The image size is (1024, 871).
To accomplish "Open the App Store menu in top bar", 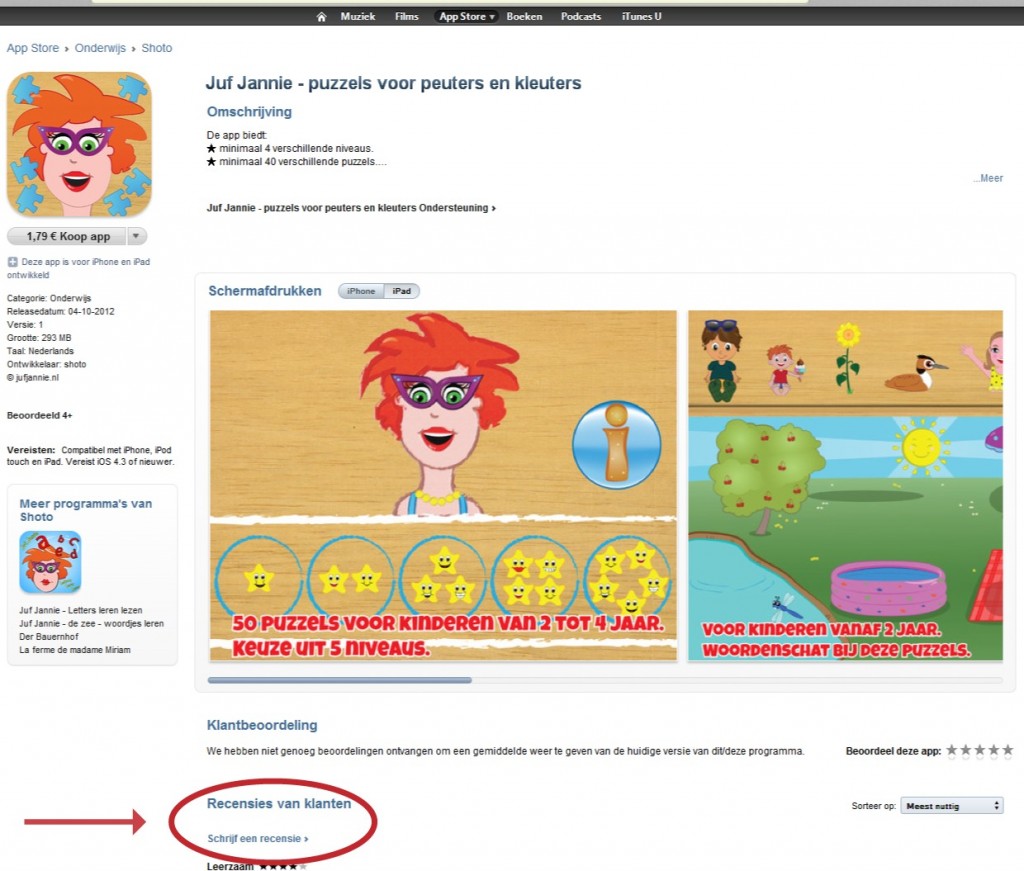I will coord(466,17).
